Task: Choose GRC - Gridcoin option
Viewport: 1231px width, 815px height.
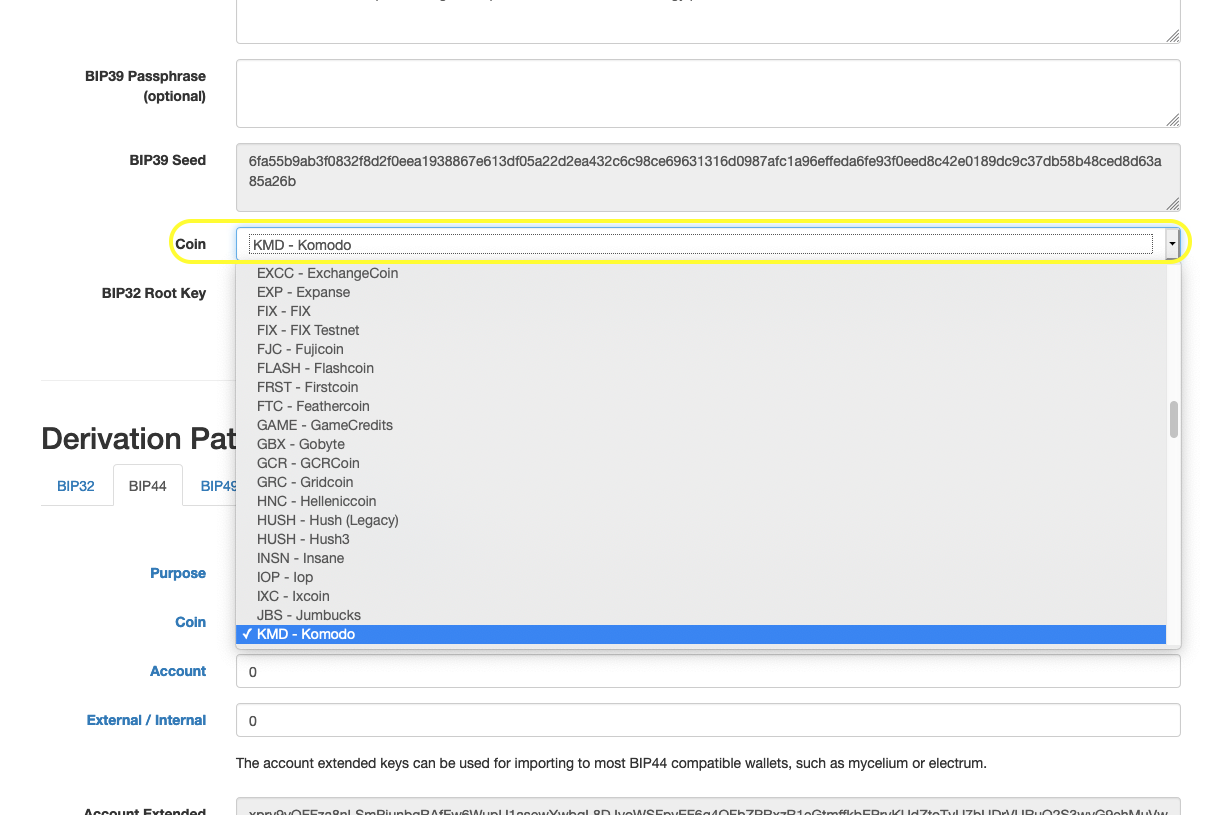Action: coord(701,482)
